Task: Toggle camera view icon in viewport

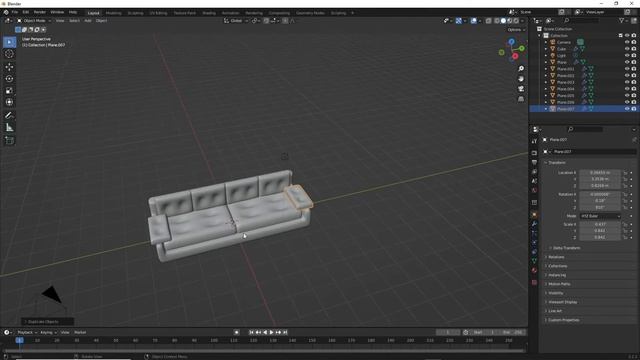Action: 521,89
